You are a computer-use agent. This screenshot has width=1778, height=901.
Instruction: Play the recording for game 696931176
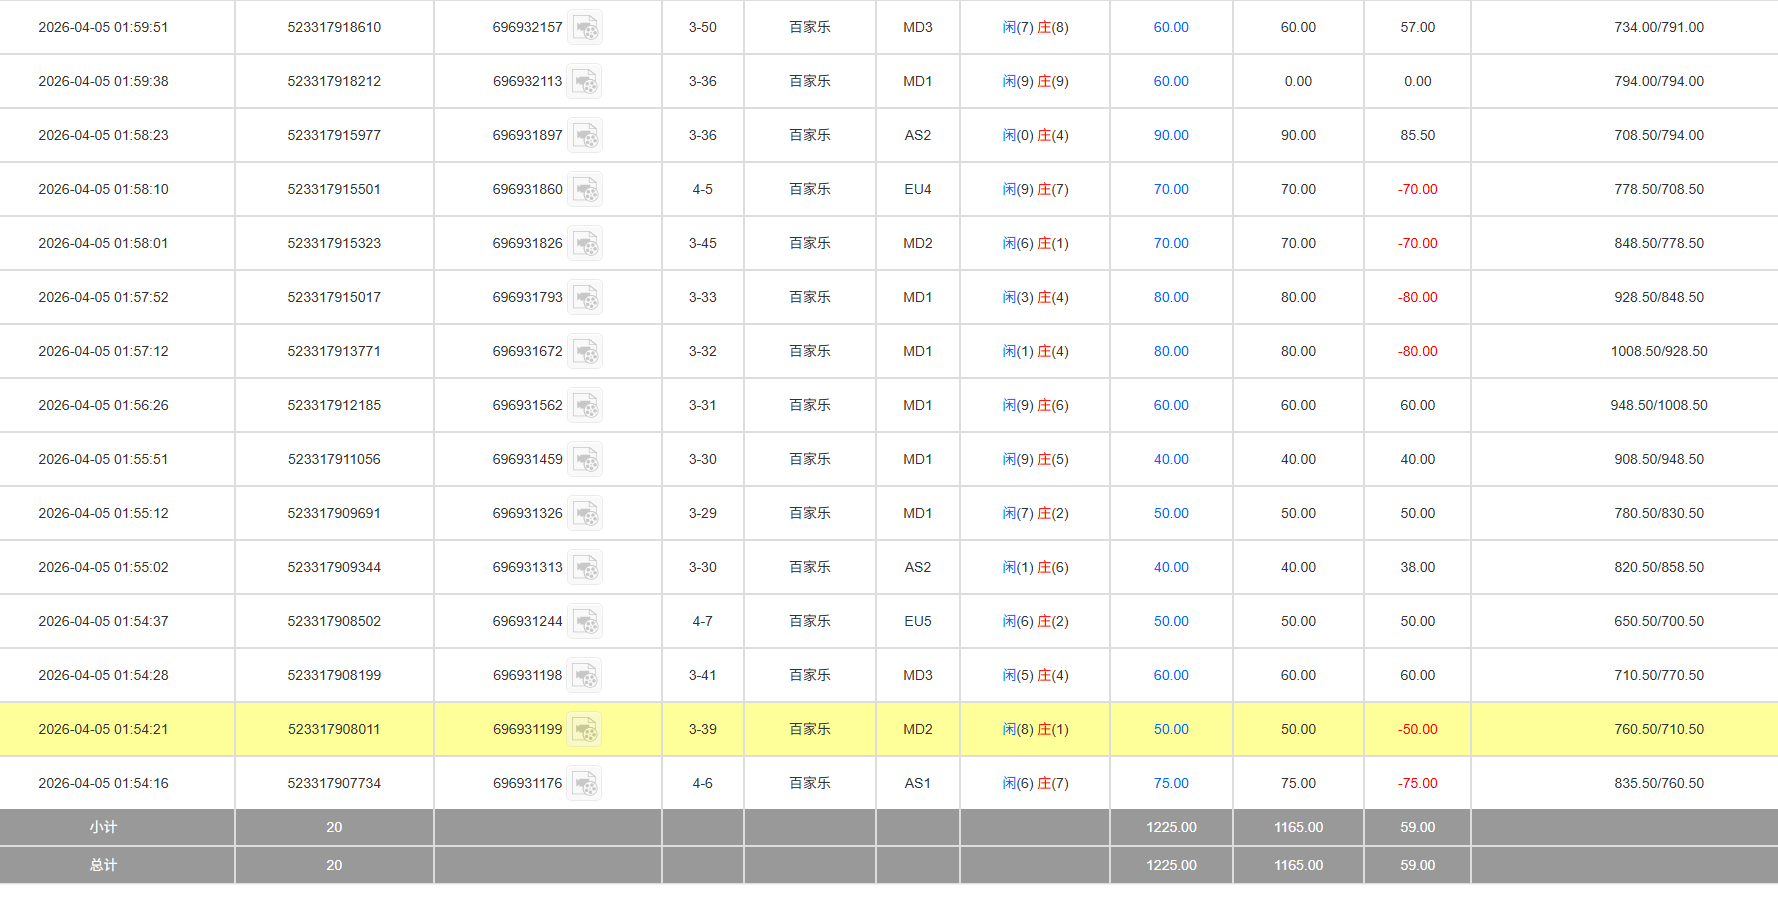pyautogui.click(x=585, y=783)
